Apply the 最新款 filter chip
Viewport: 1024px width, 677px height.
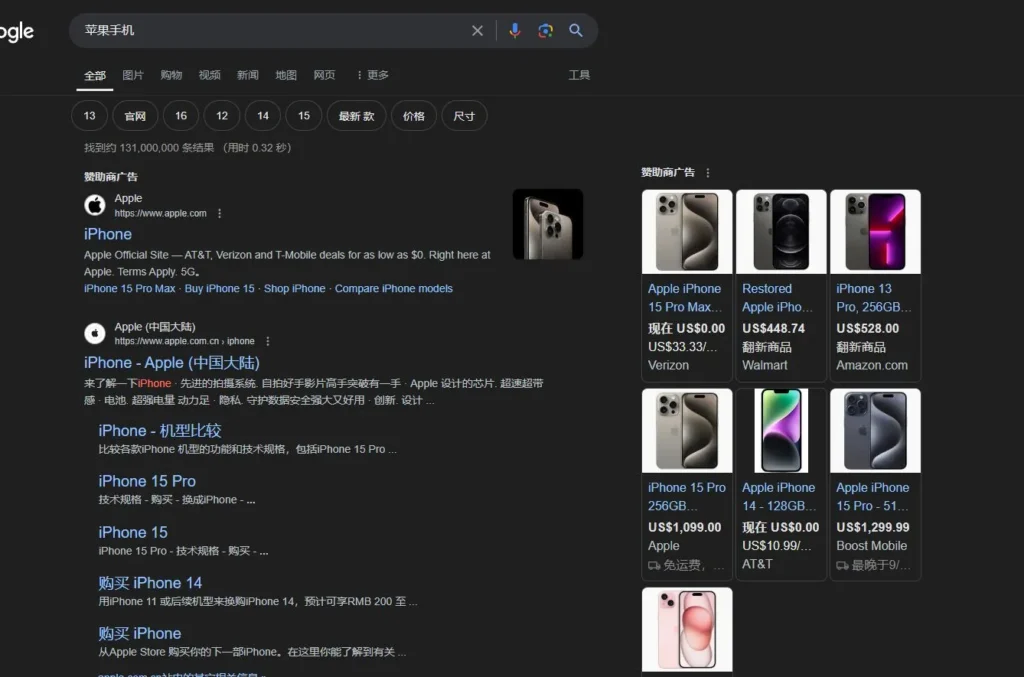[357, 116]
